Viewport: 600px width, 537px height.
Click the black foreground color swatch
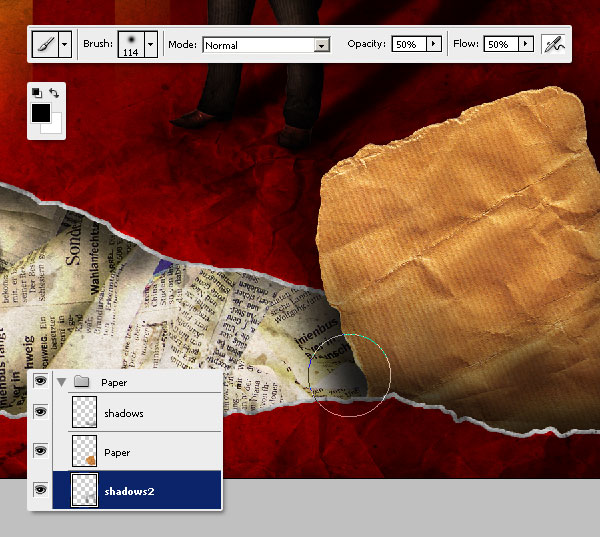(x=41, y=113)
